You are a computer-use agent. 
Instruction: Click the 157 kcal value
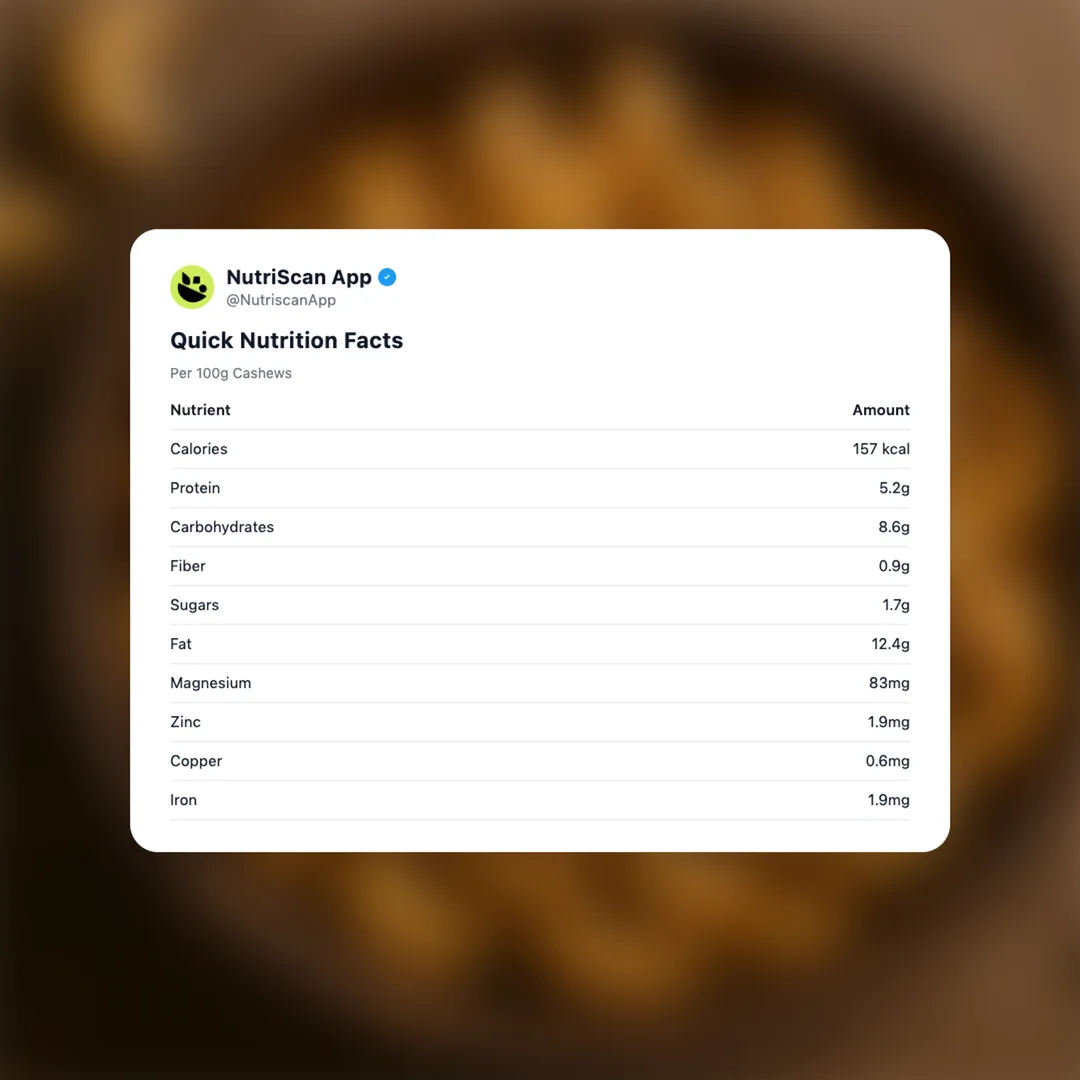[x=880, y=449]
